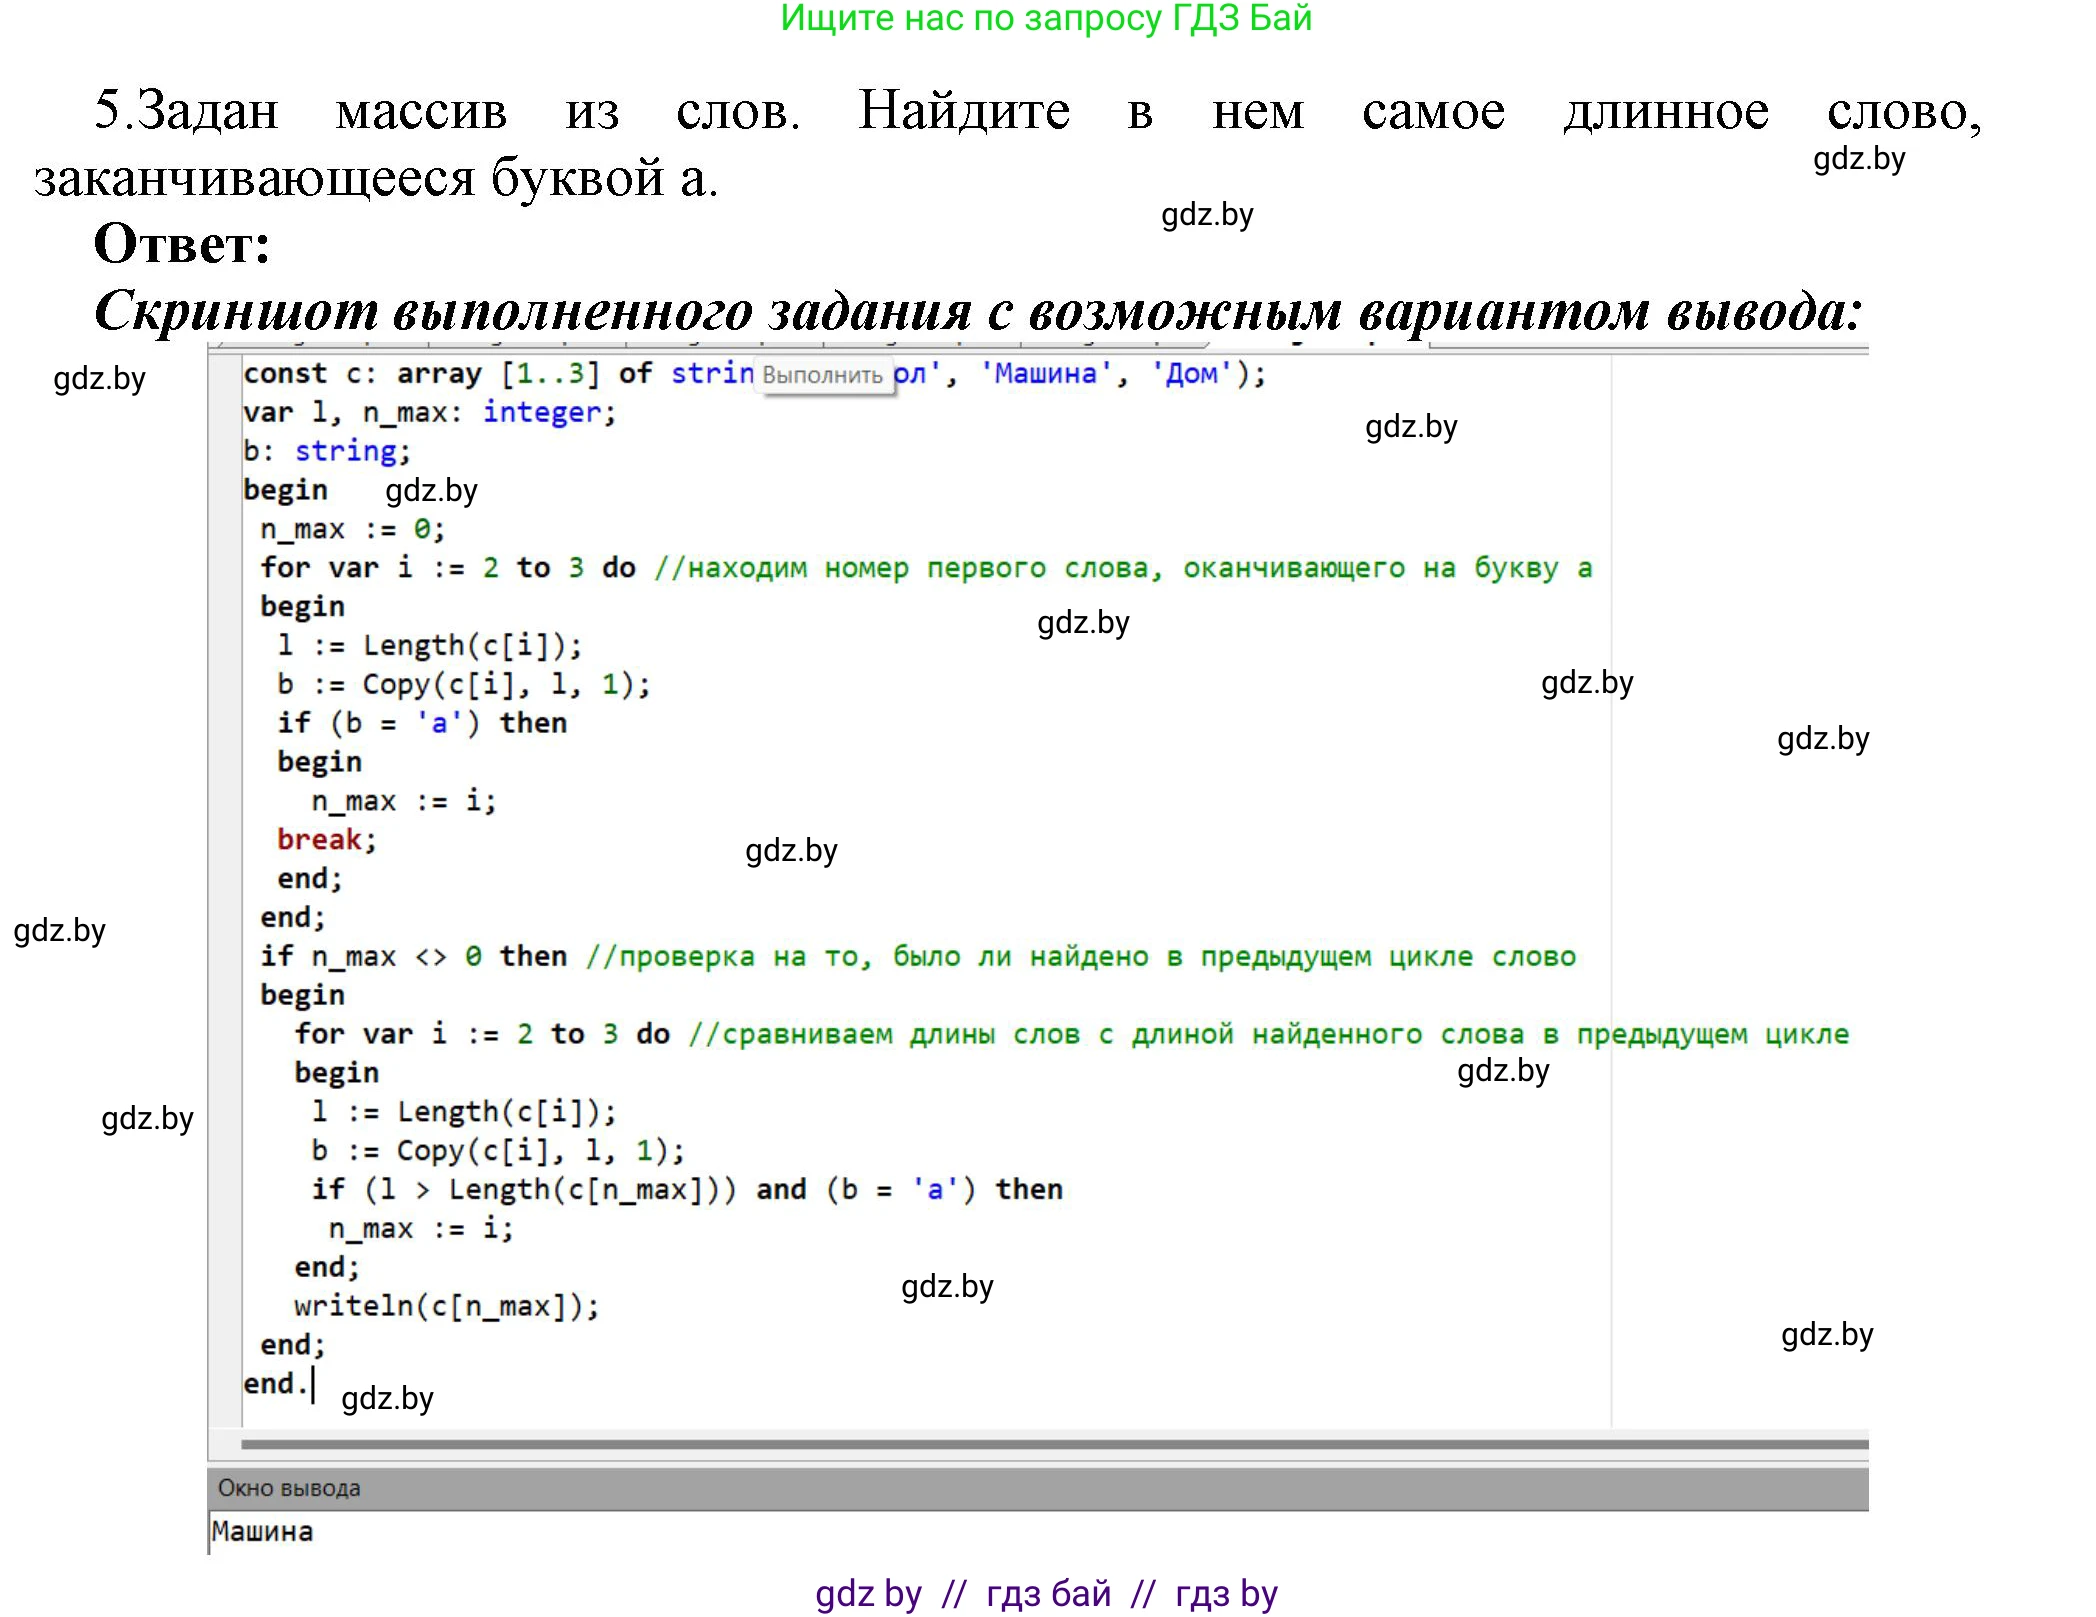Click the output text Машина
Viewport: 2096px width, 1617px height.
coord(262,1531)
